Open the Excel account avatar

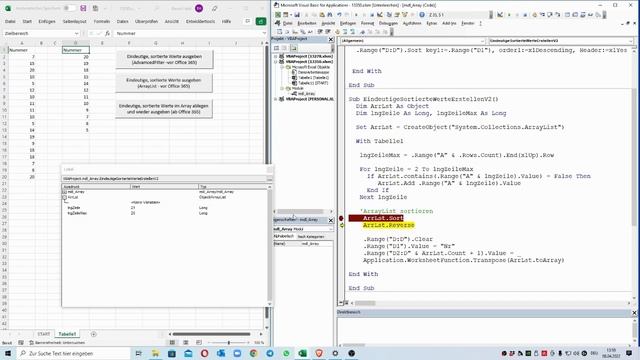tap(199, 8)
